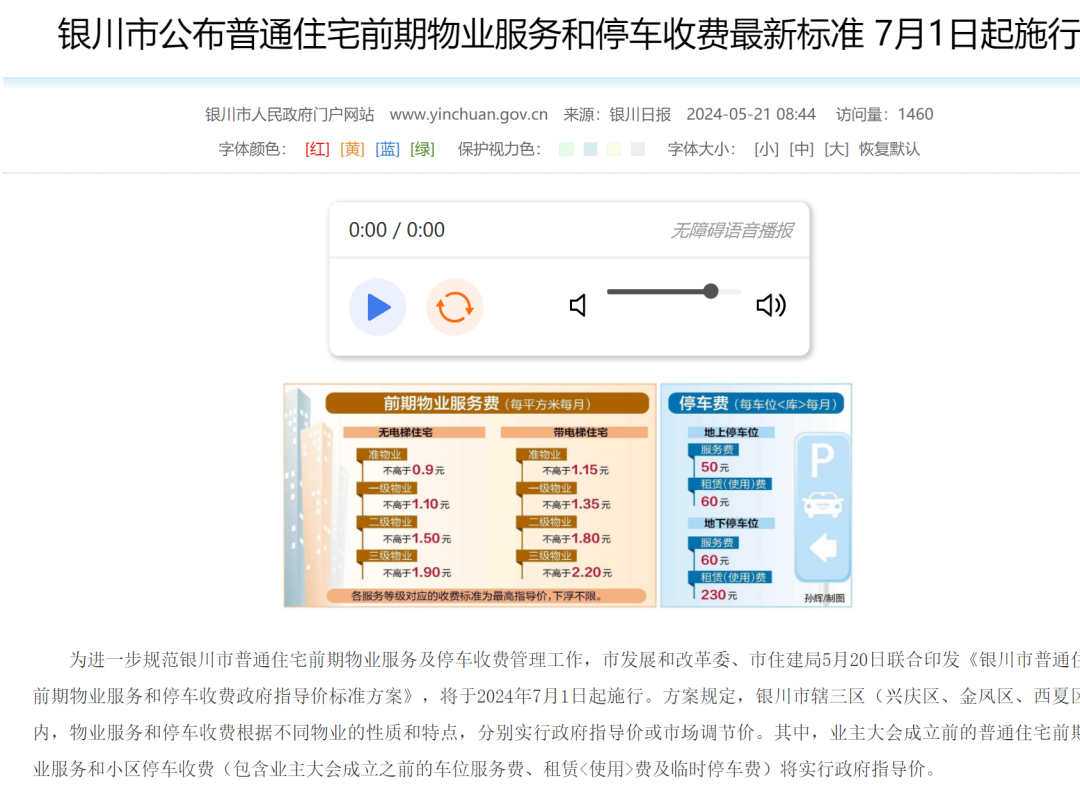Click the article headline 银川市公布普通住宅

(568, 34)
